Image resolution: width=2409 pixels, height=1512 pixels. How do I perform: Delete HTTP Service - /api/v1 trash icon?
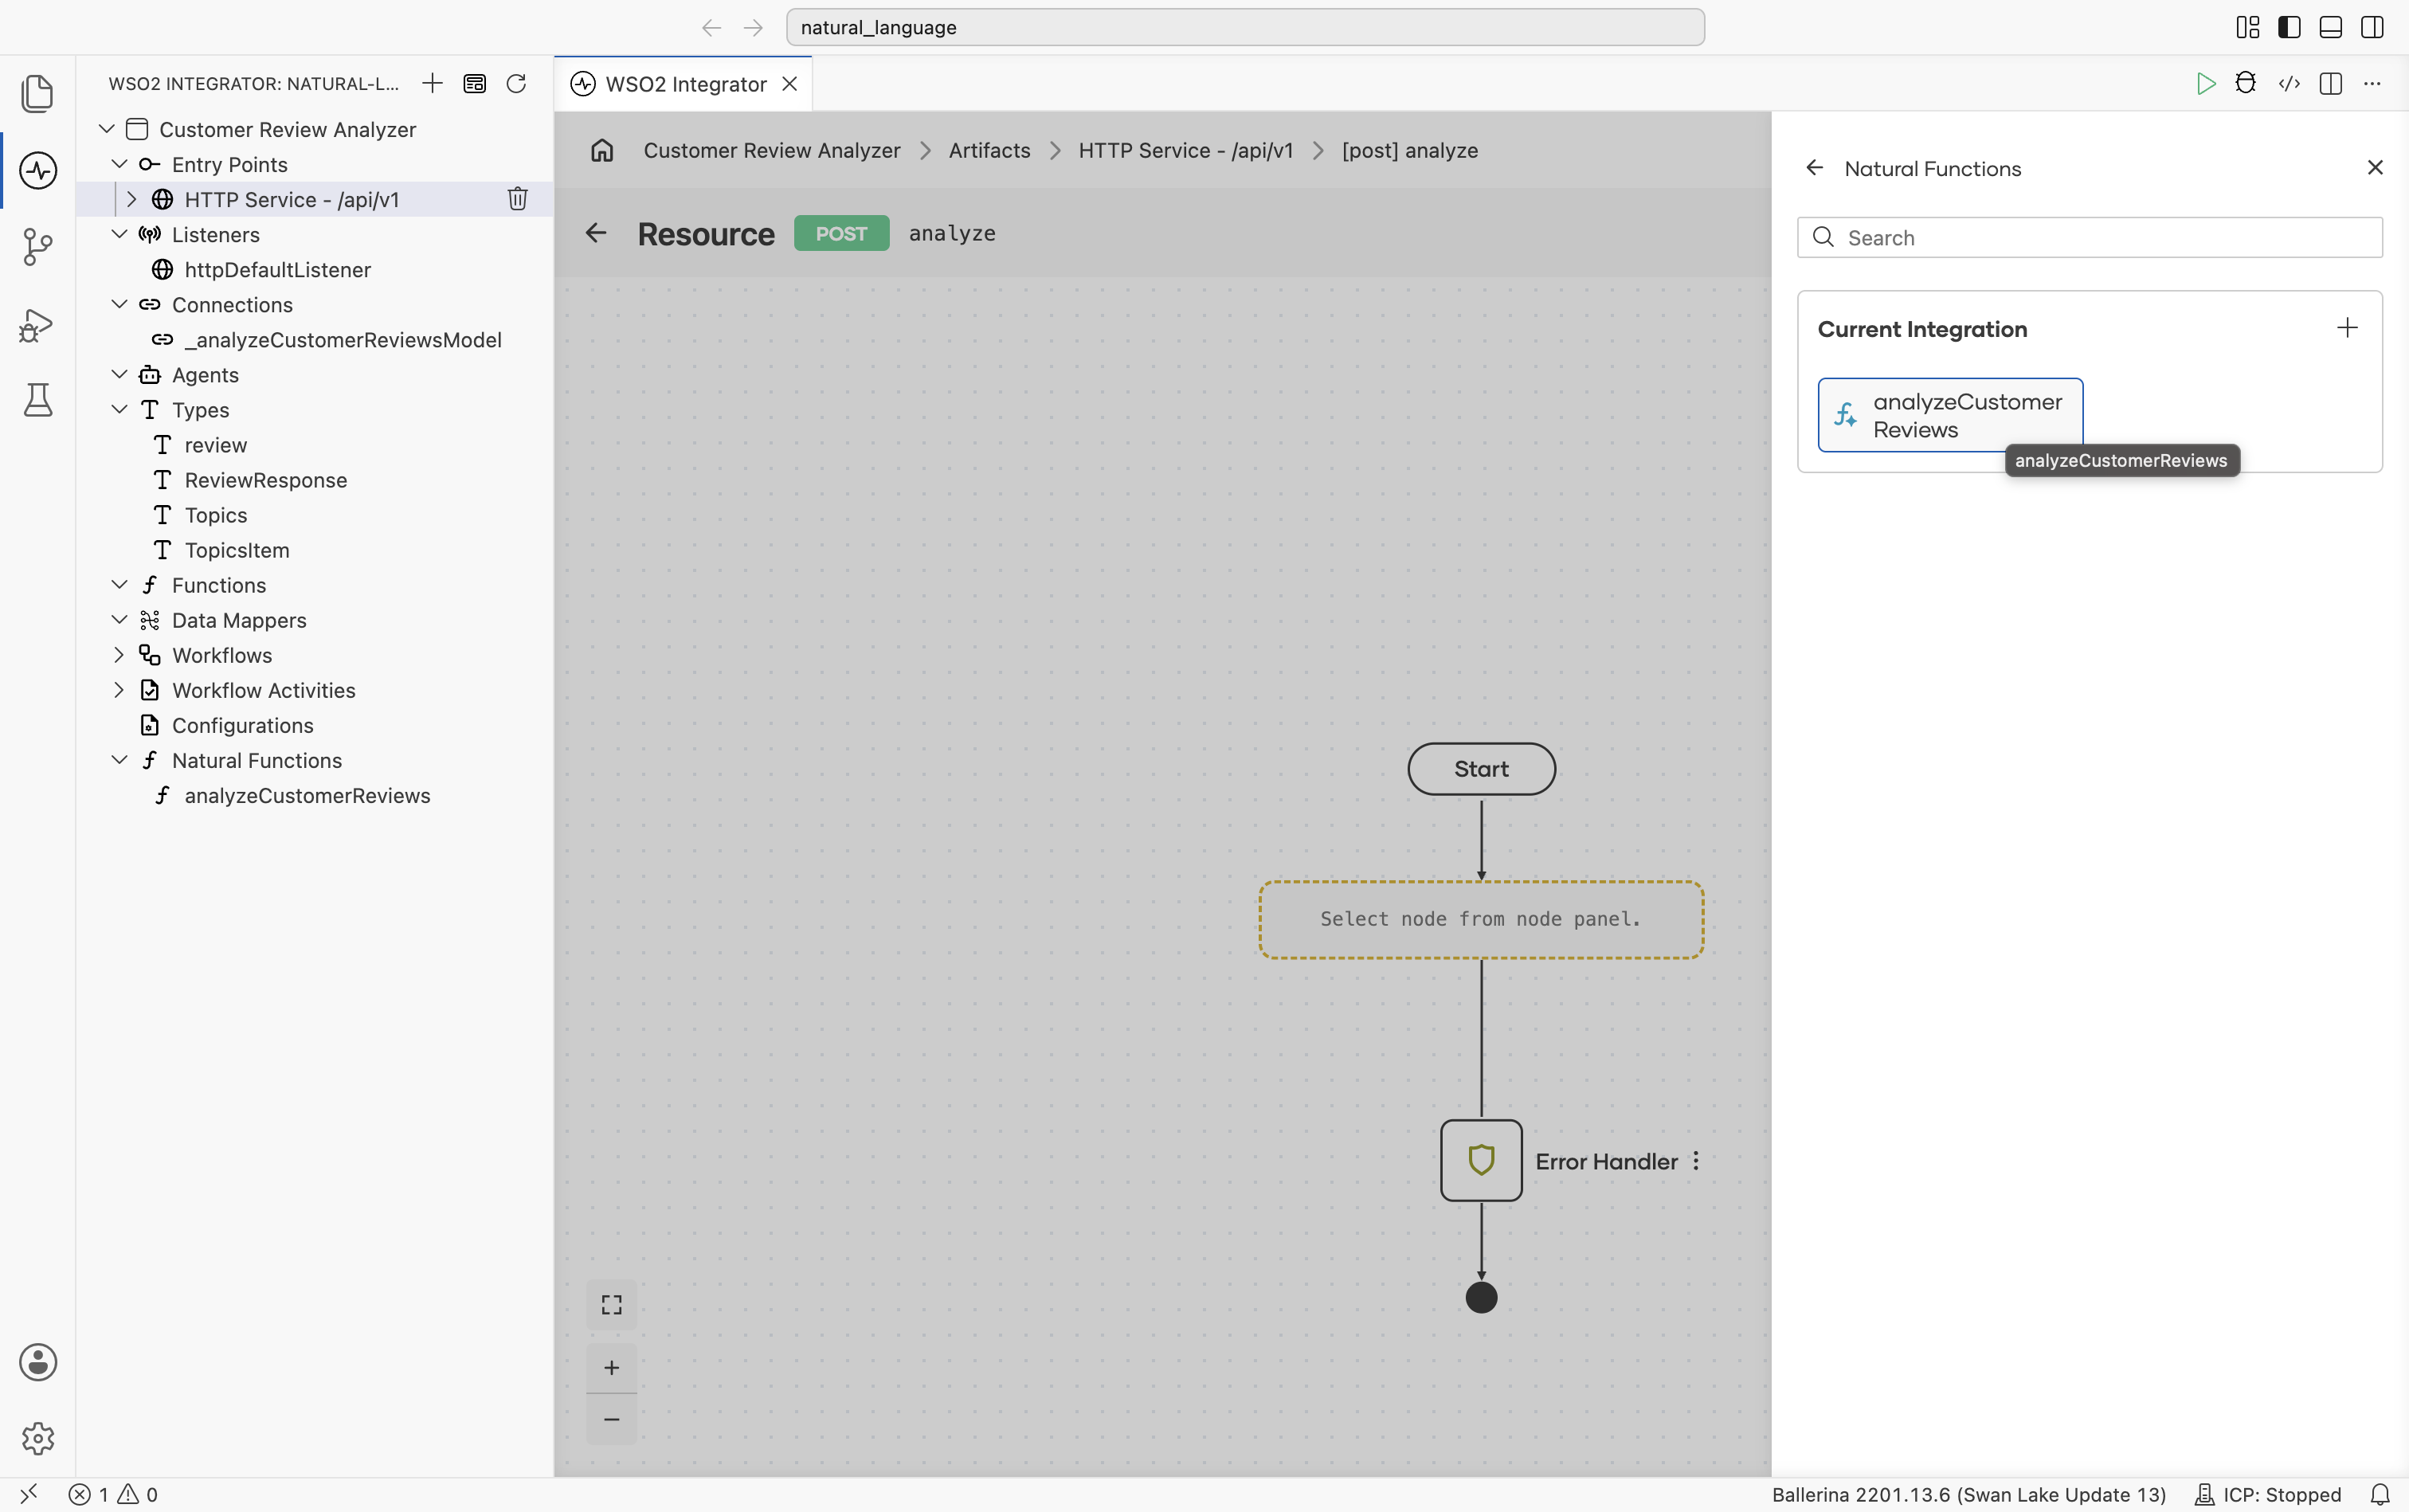click(517, 199)
